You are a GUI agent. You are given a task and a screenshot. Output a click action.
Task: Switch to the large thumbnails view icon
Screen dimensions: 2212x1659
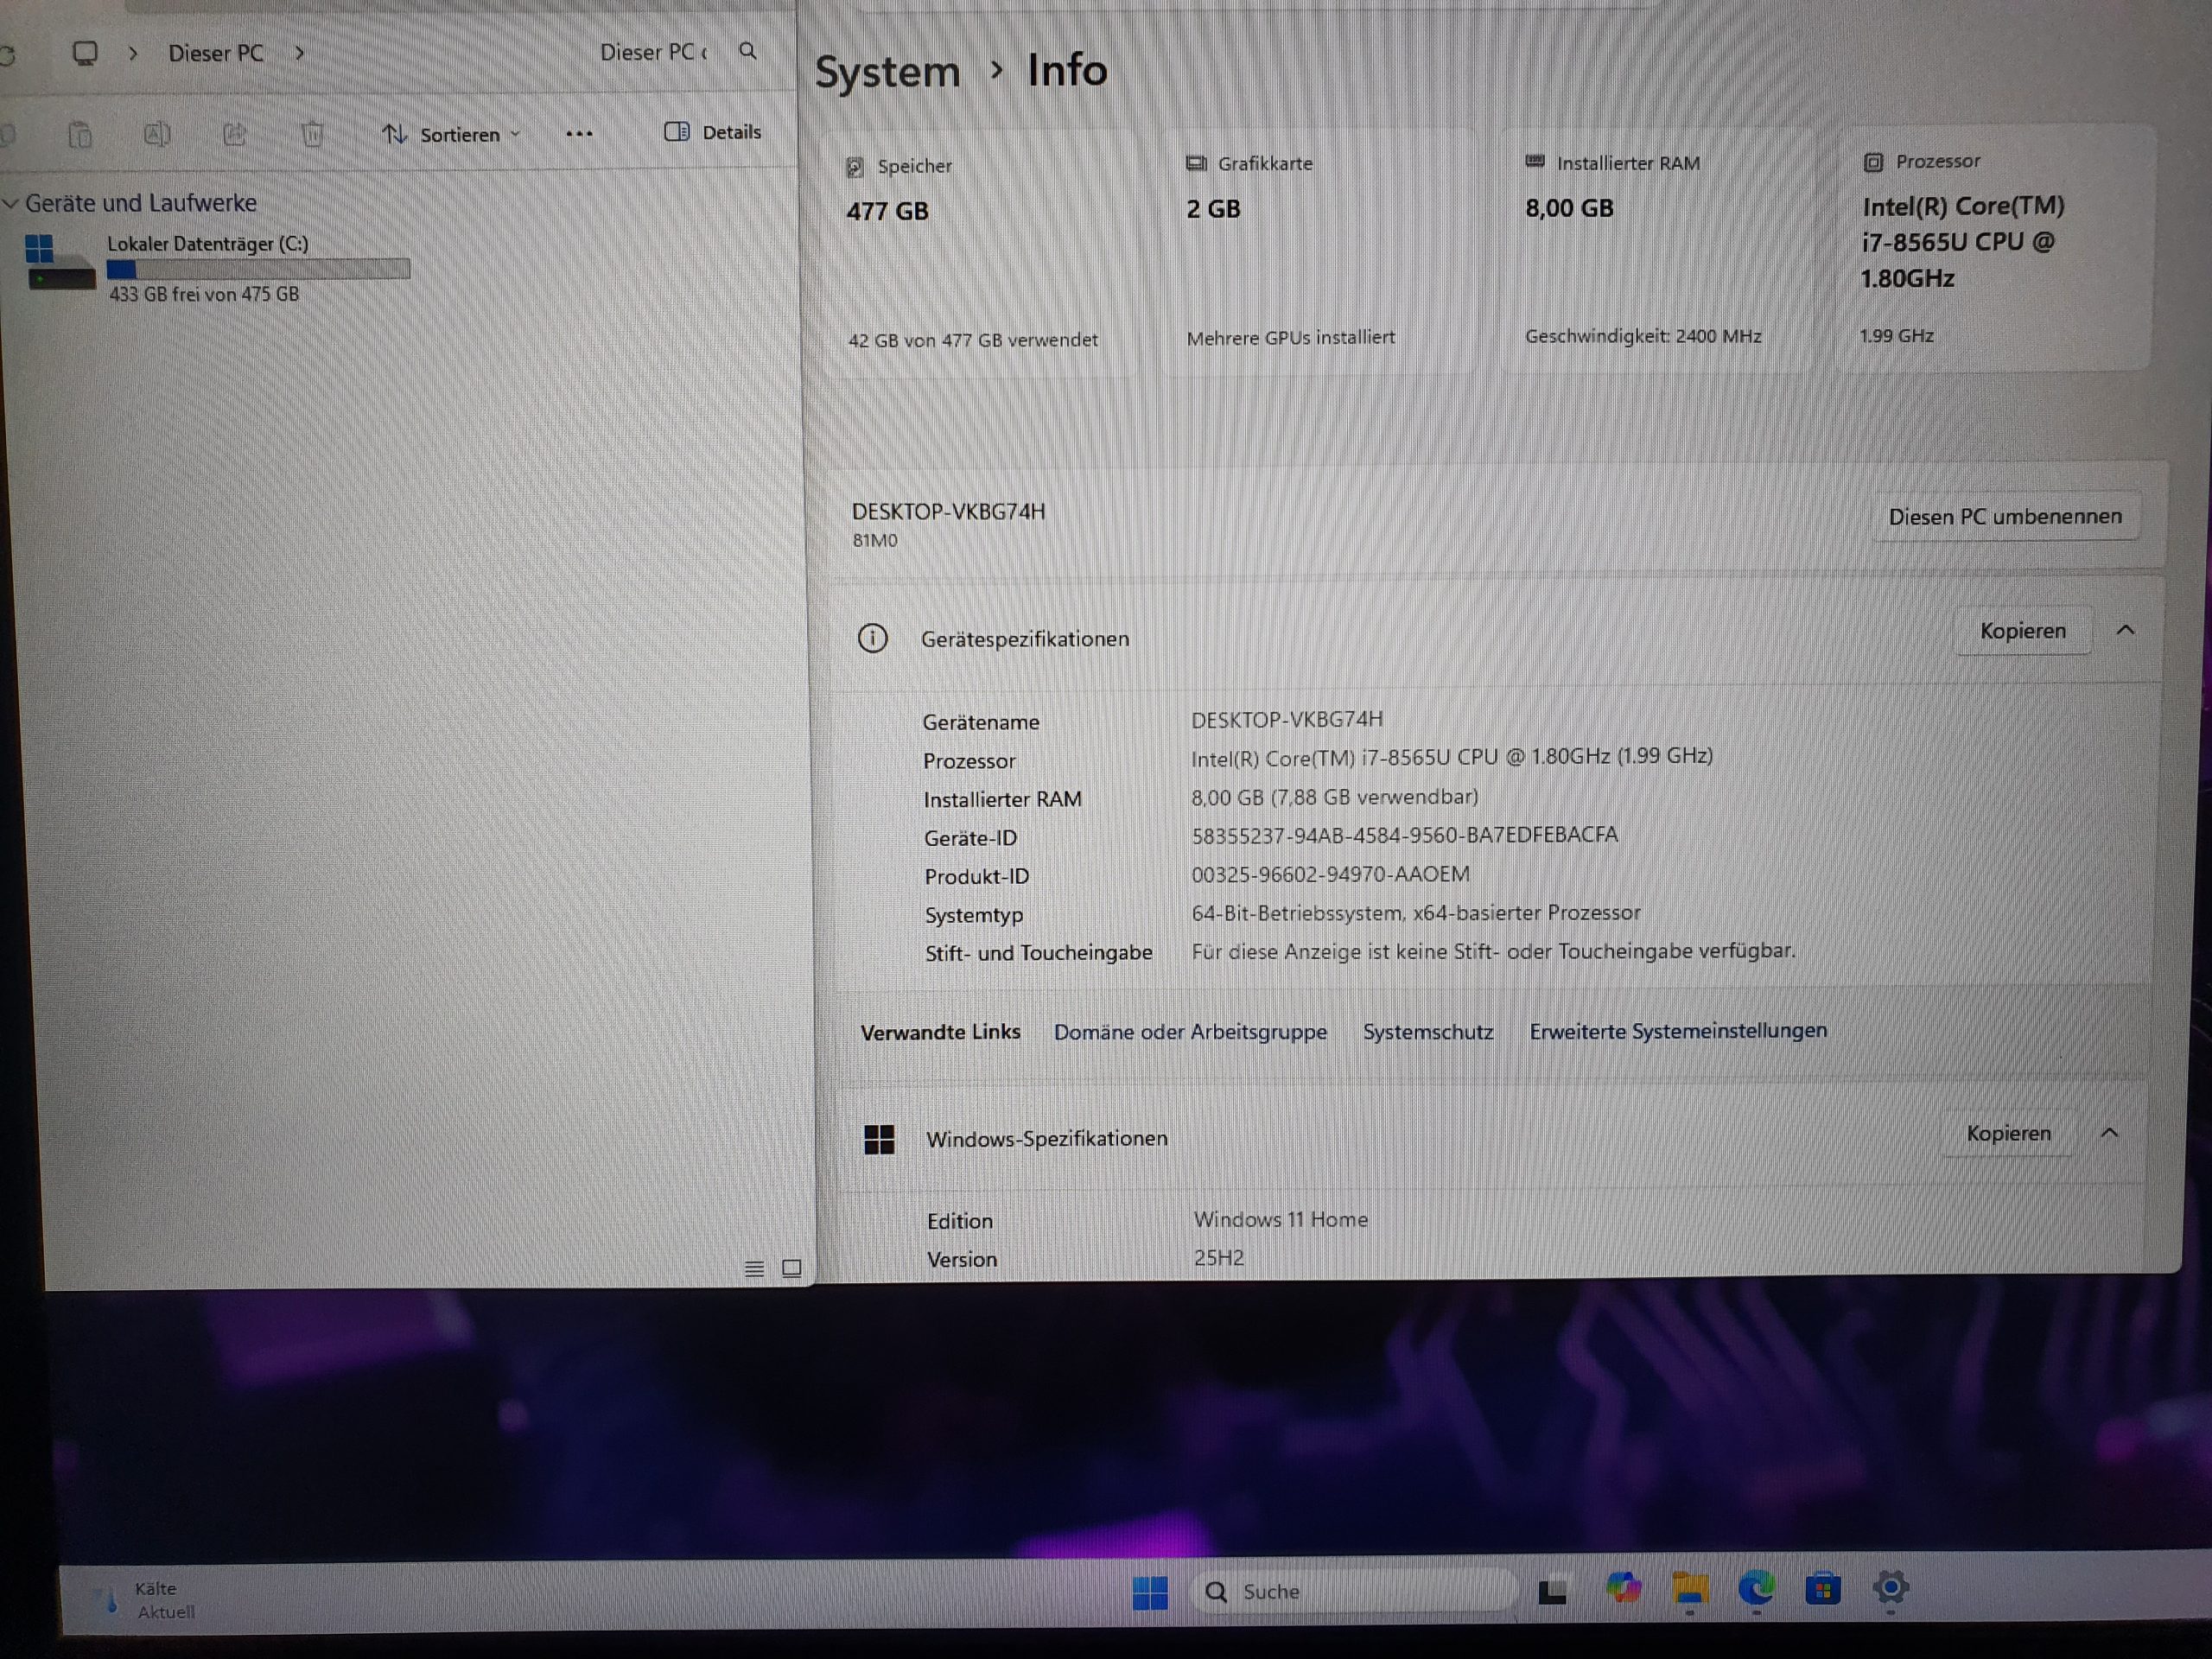point(791,1269)
